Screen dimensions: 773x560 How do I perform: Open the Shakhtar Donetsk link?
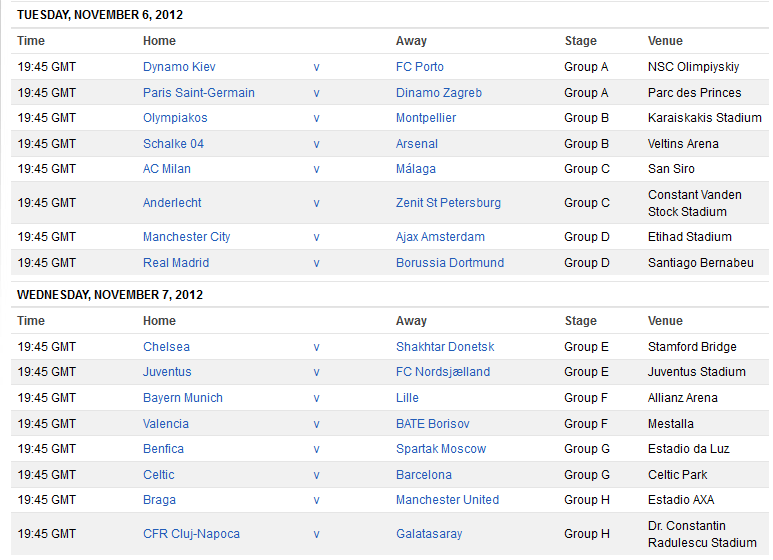445,347
